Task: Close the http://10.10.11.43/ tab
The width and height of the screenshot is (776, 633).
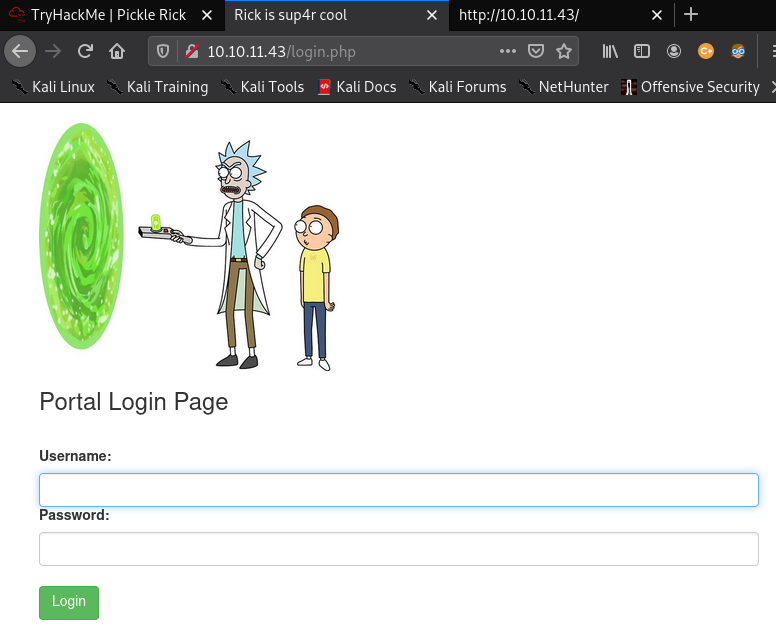Action: coord(657,15)
